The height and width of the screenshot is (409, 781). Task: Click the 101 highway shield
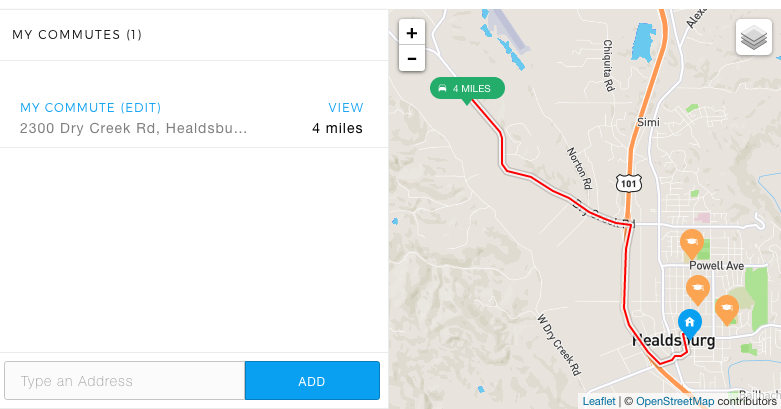629,183
